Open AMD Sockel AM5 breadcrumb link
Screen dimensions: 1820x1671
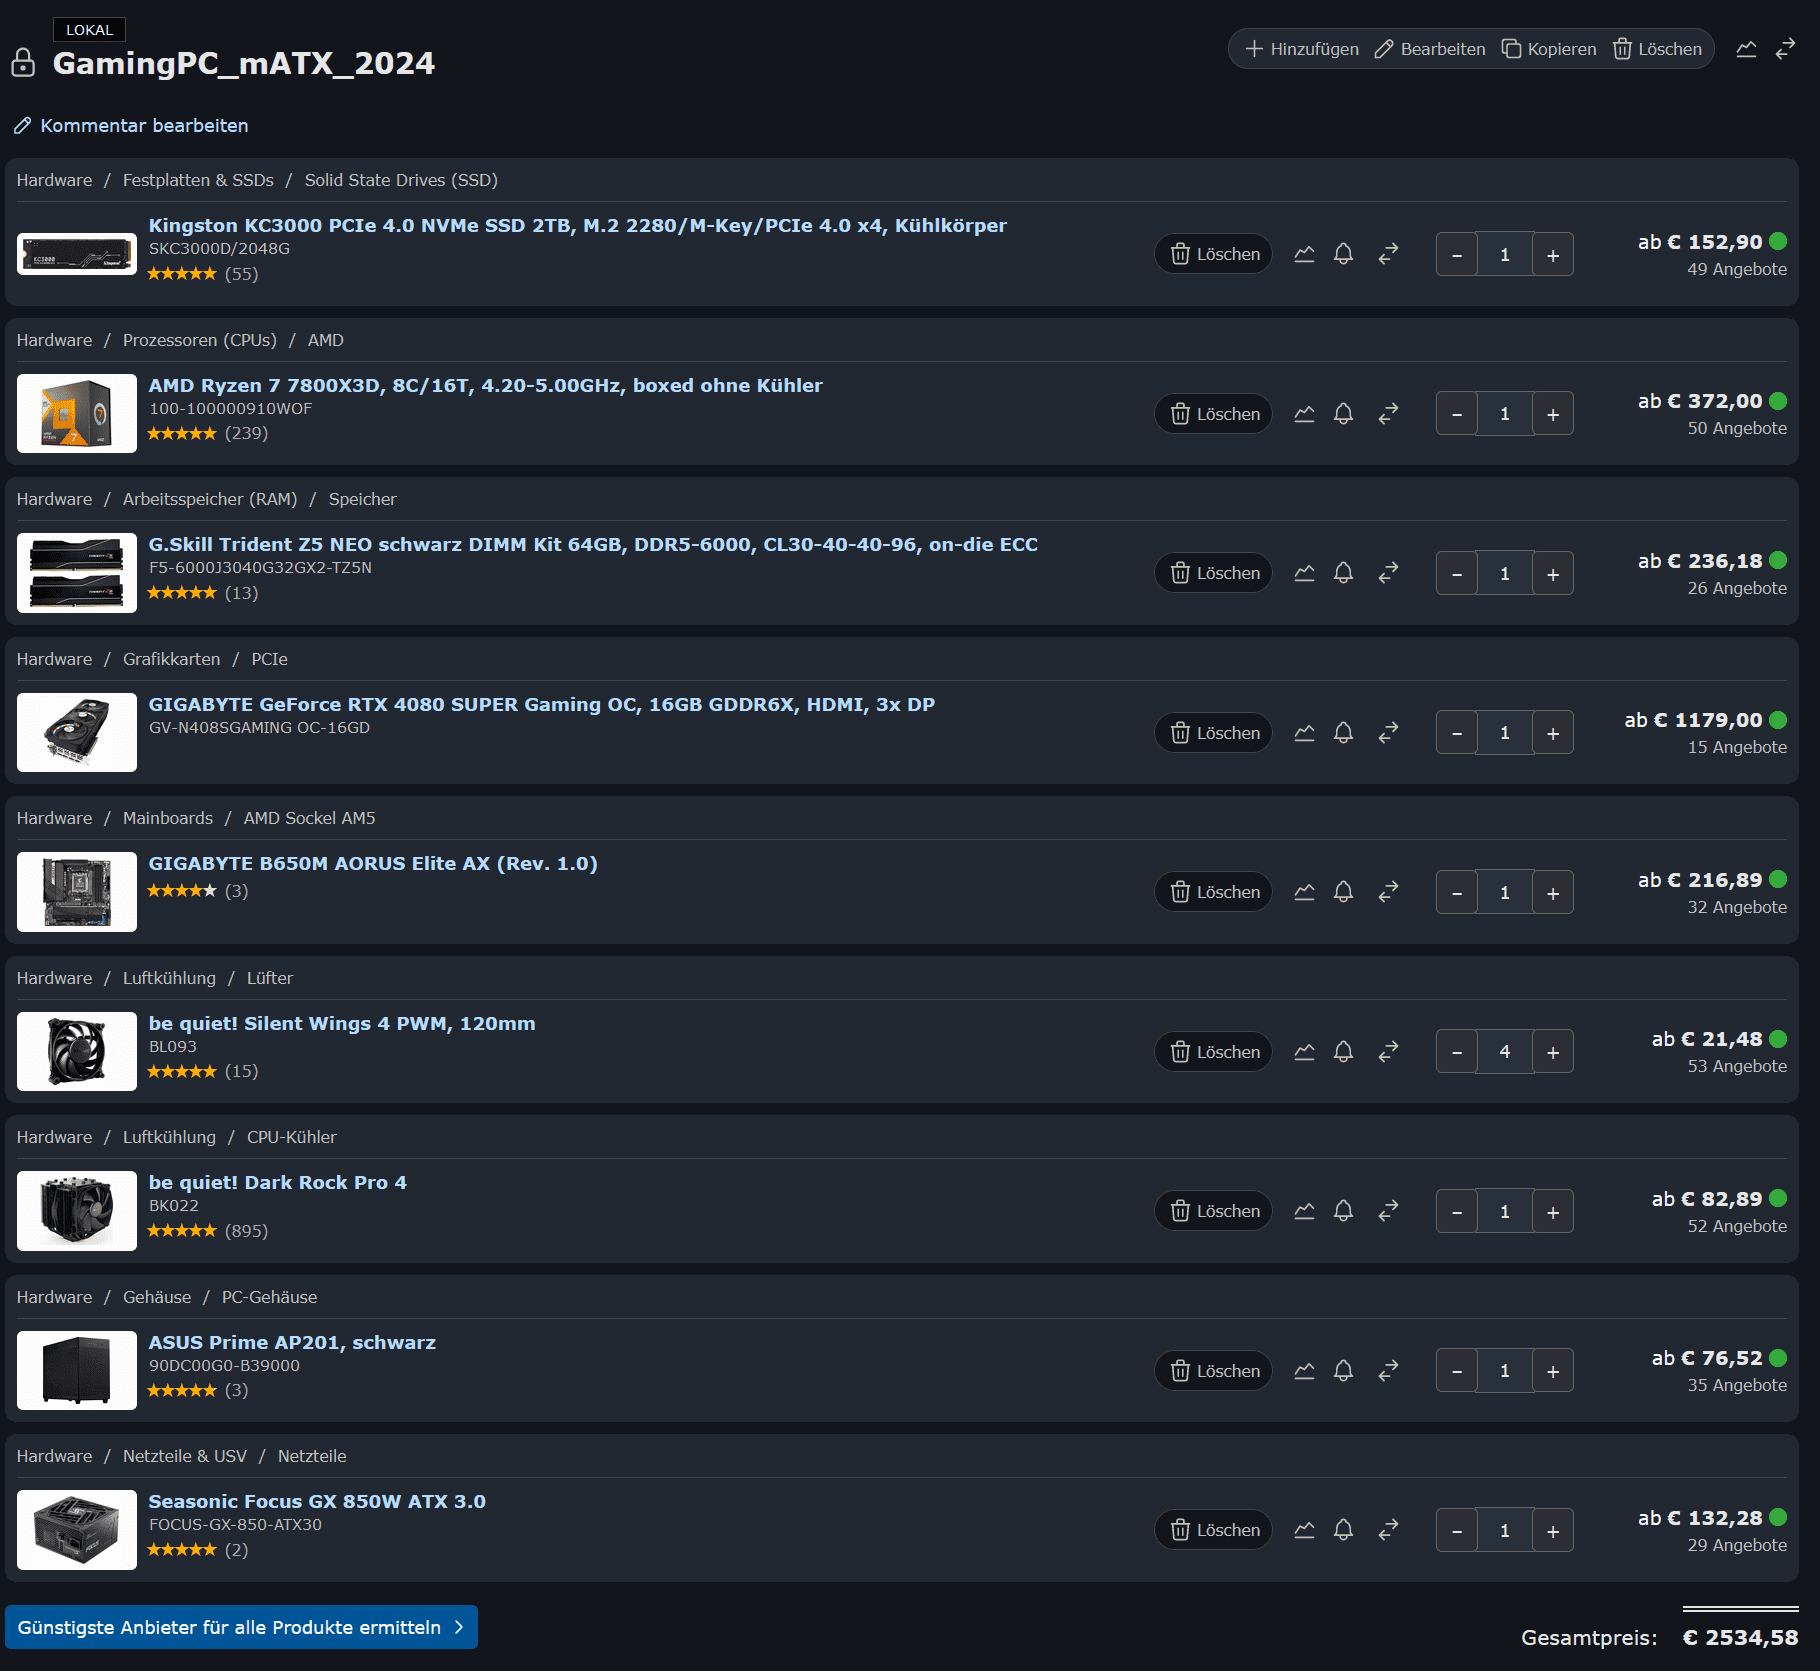point(310,818)
